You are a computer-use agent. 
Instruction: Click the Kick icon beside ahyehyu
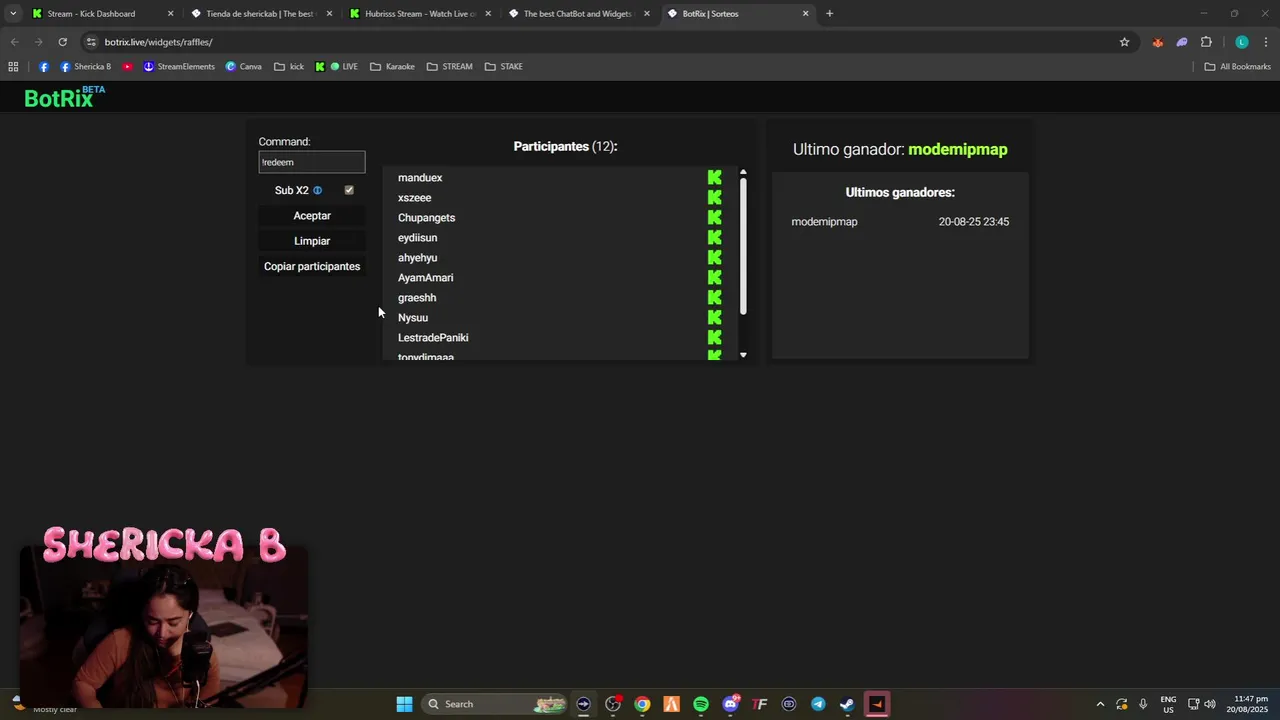pyautogui.click(x=714, y=258)
